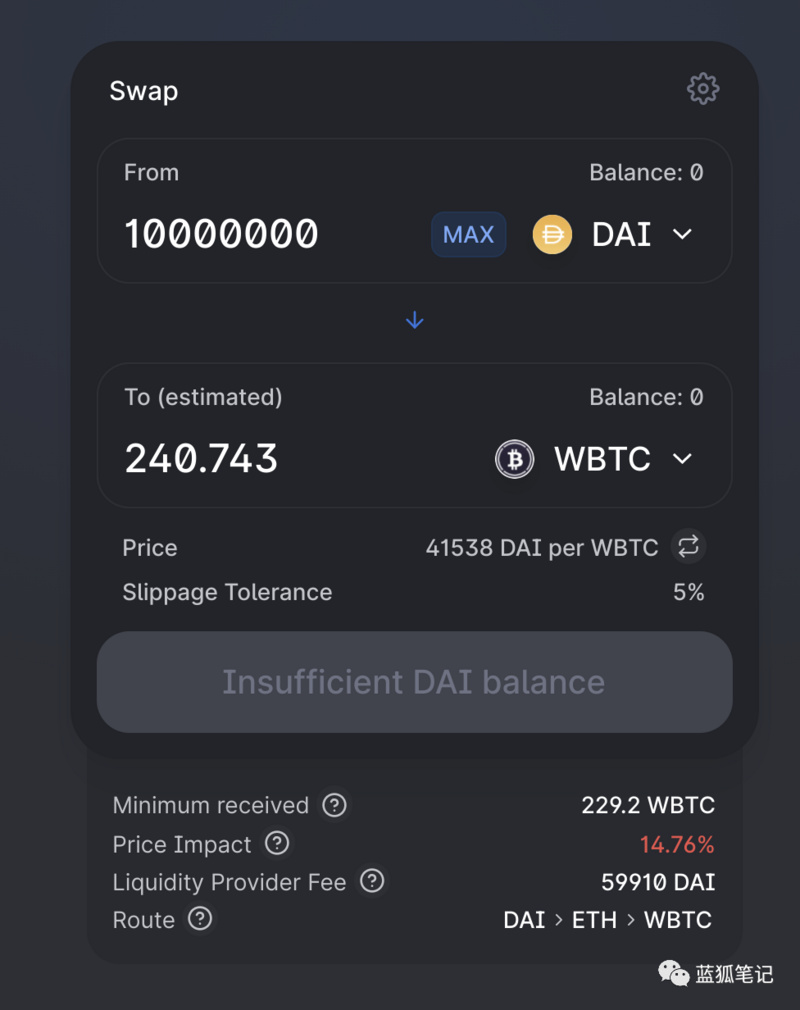Click the From amount input field
Viewport: 800px width, 1010px height.
coord(222,235)
